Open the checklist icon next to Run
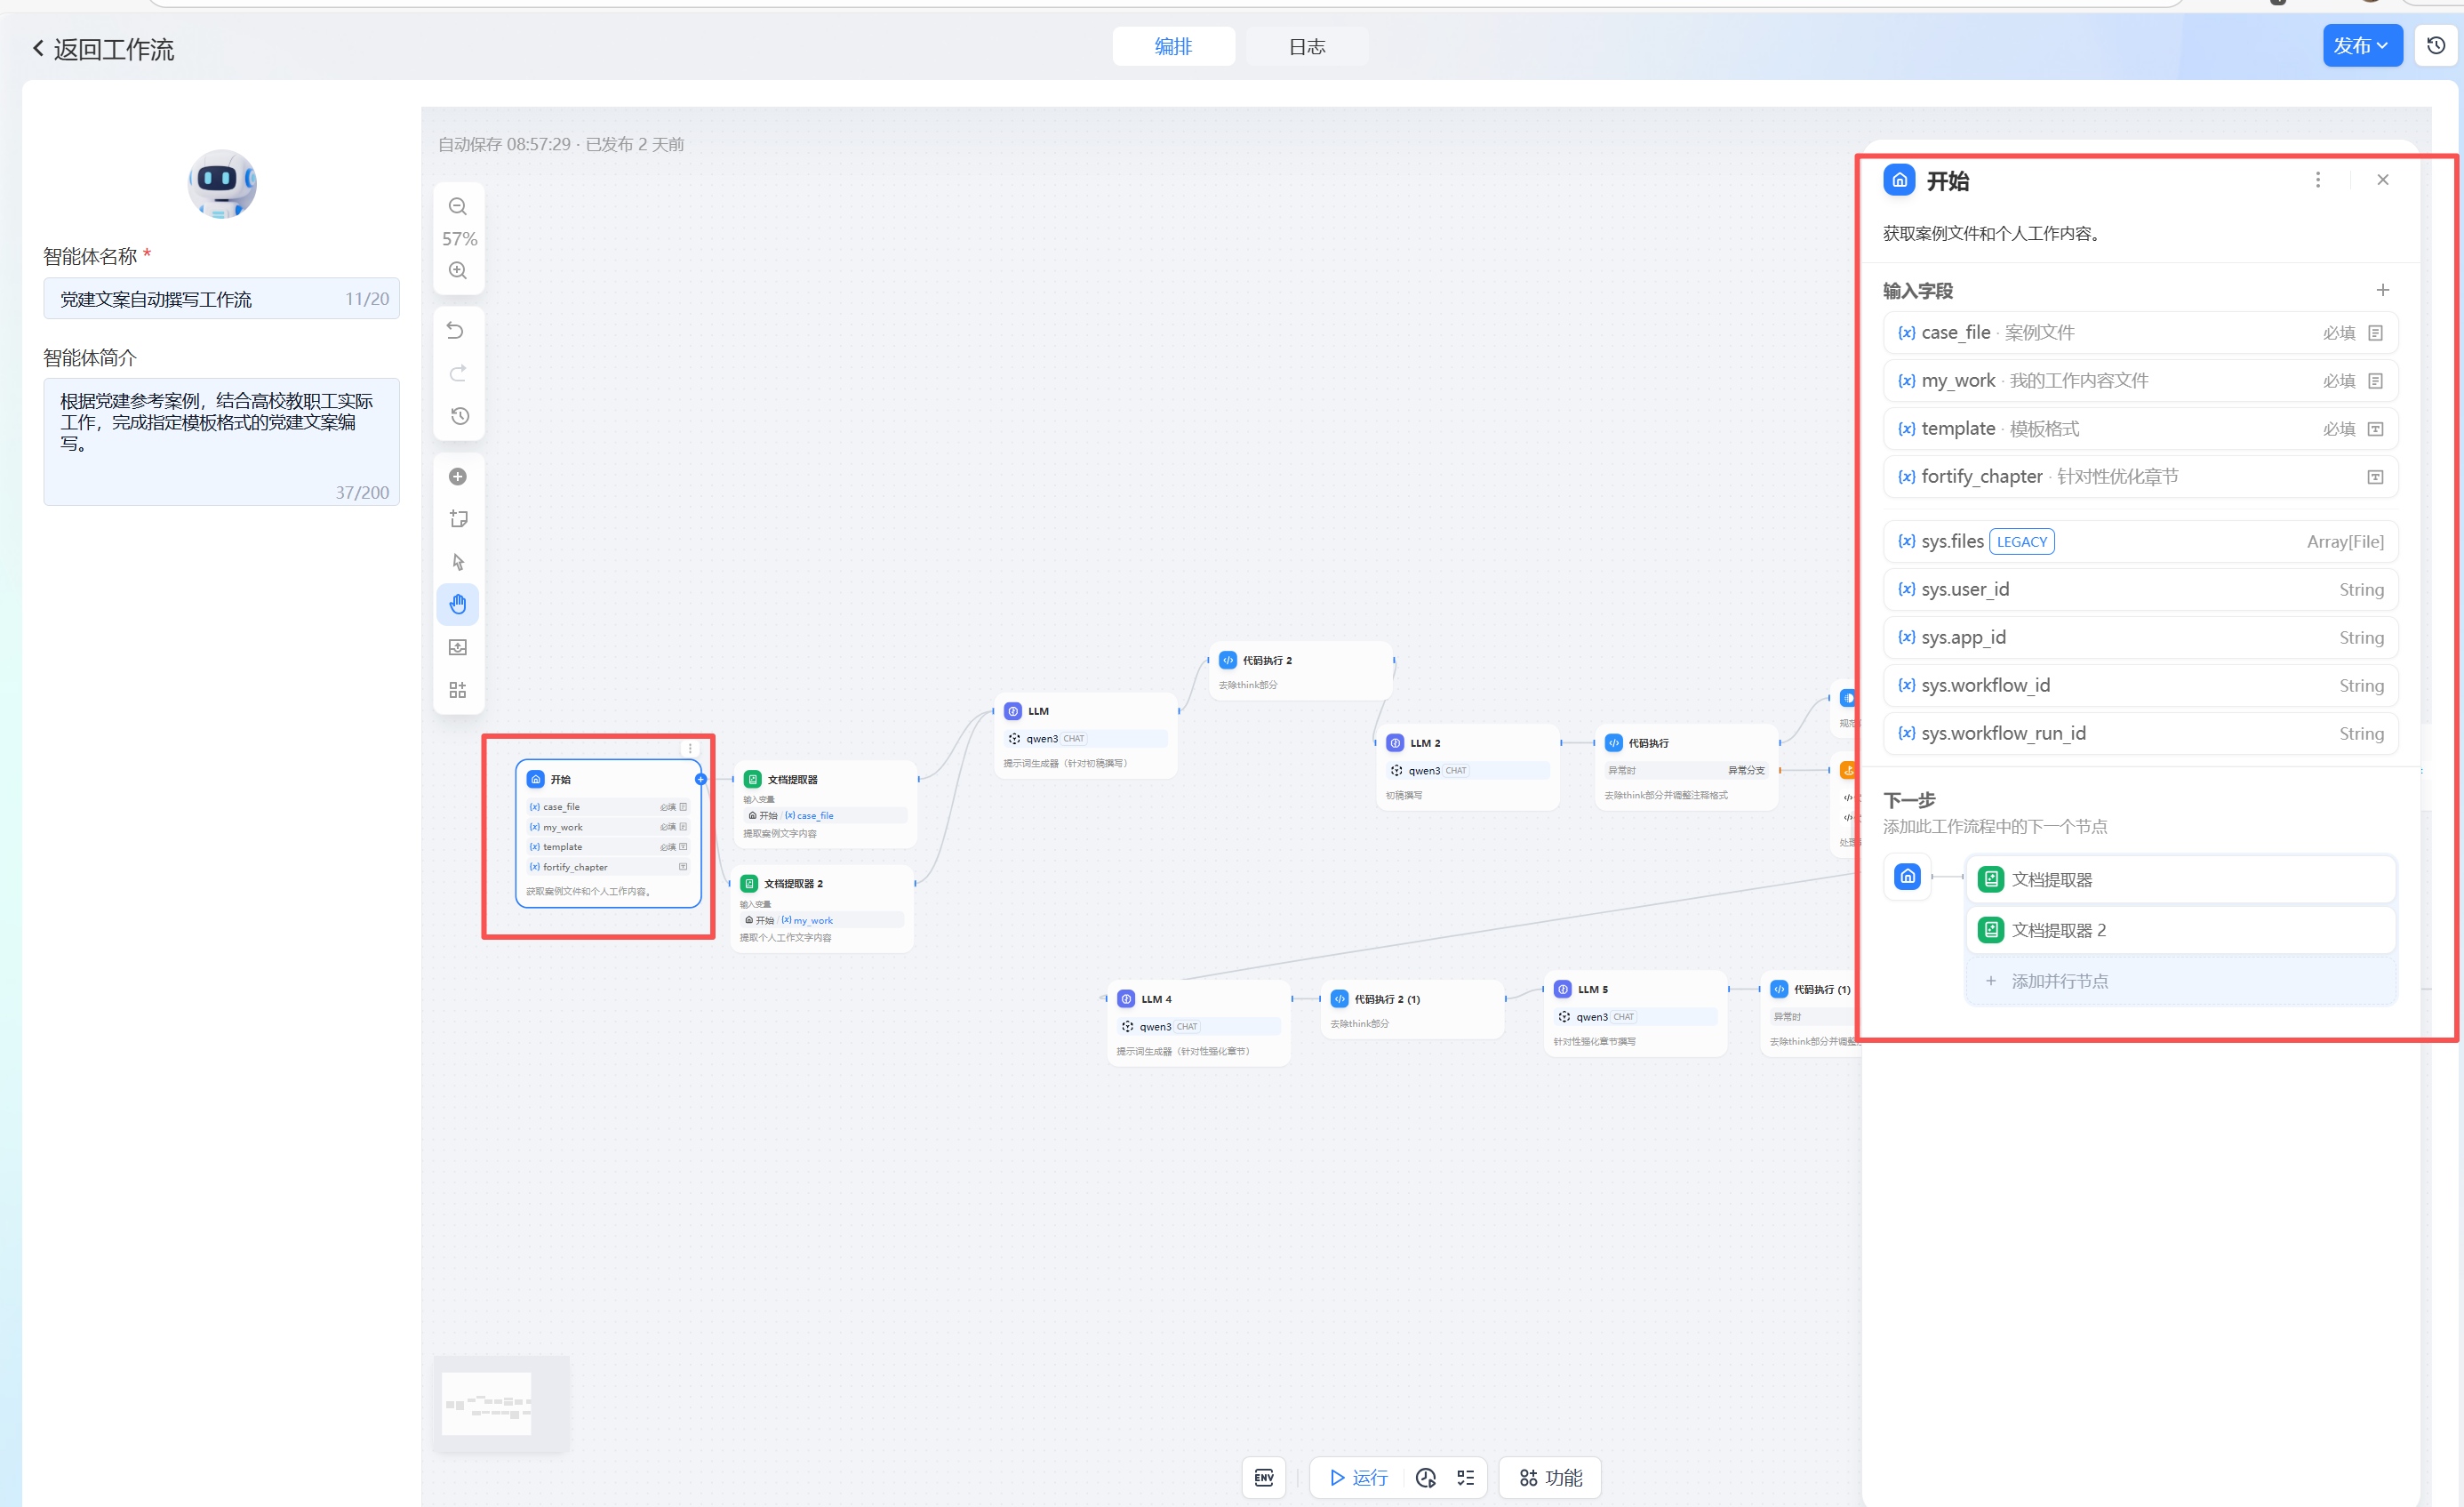2464x1507 pixels. pyautogui.click(x=1466, y=1477)
